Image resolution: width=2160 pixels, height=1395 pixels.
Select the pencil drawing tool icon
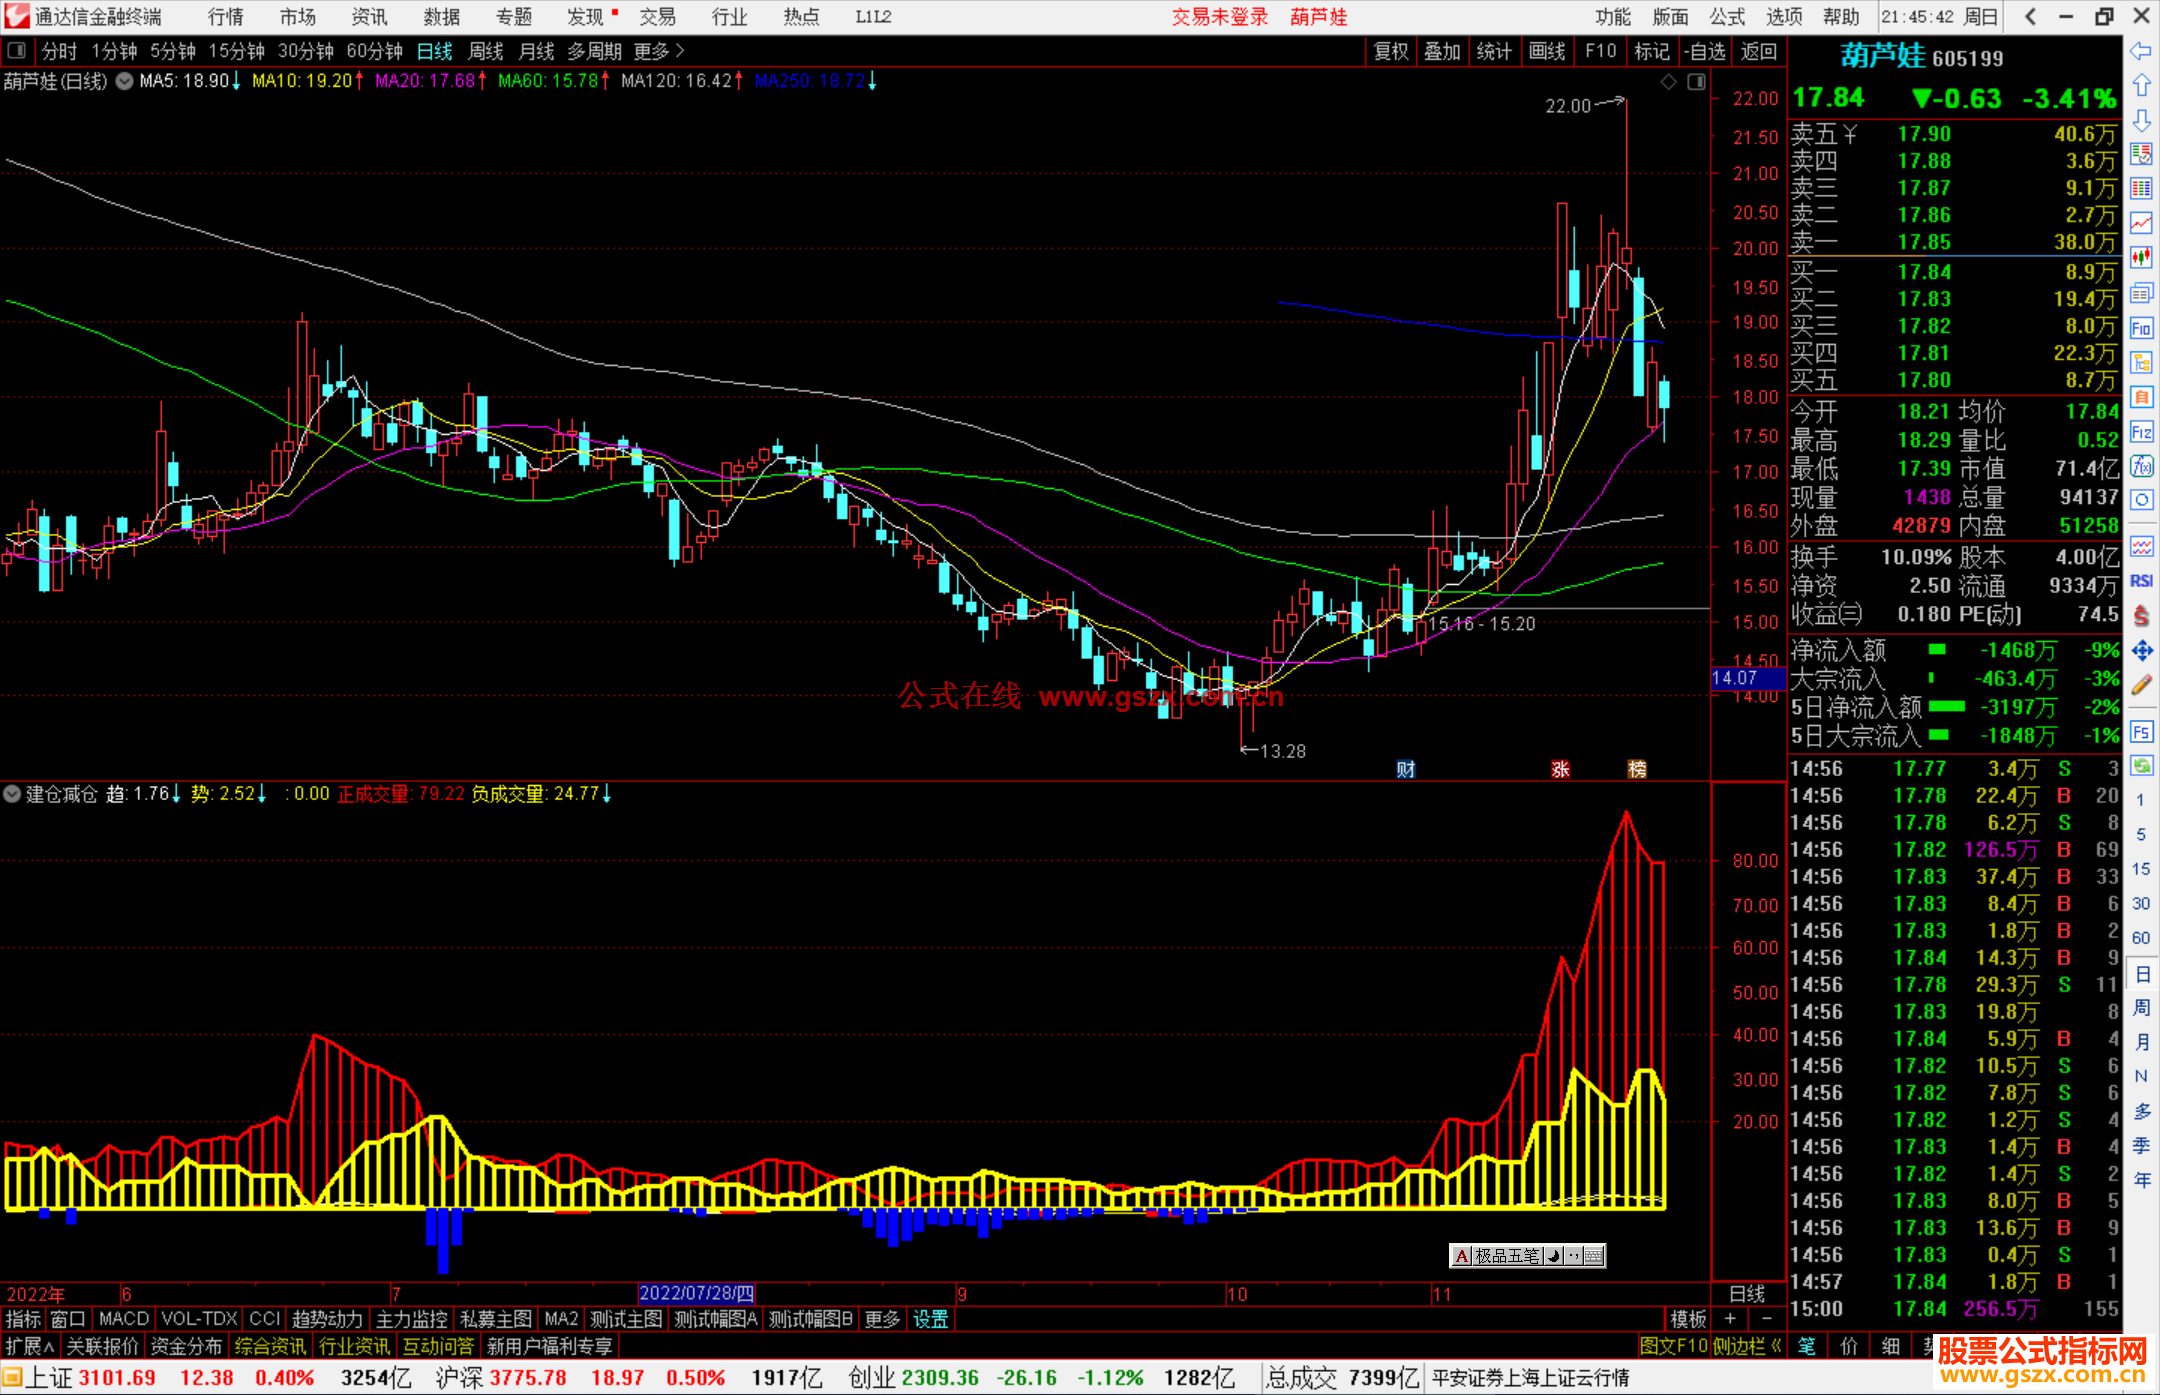point(2141,686)
